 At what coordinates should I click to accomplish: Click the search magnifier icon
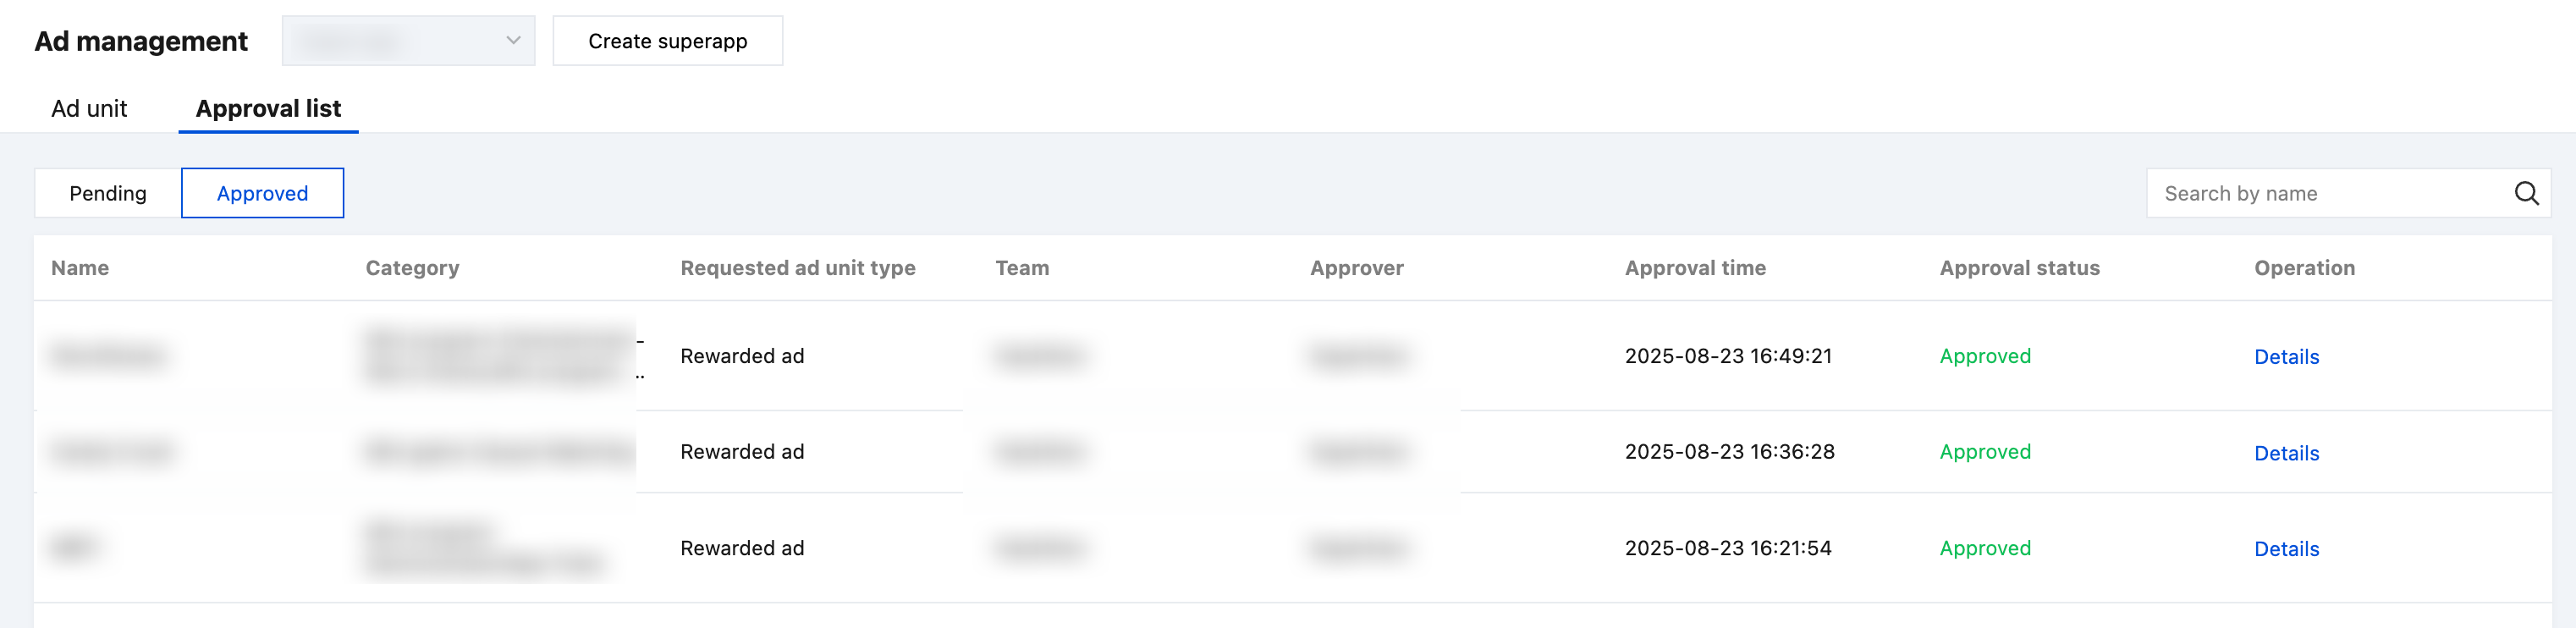coord(2526,193)
